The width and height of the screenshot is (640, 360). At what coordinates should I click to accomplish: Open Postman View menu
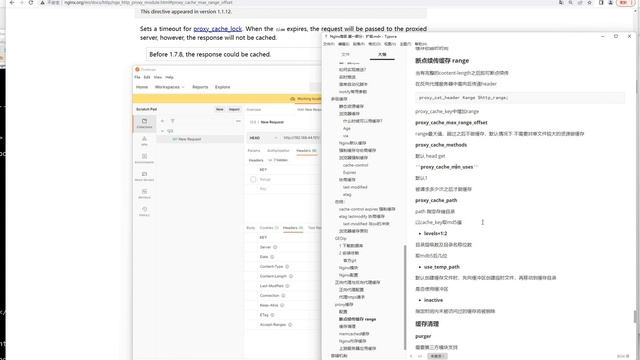pos(158,77)
